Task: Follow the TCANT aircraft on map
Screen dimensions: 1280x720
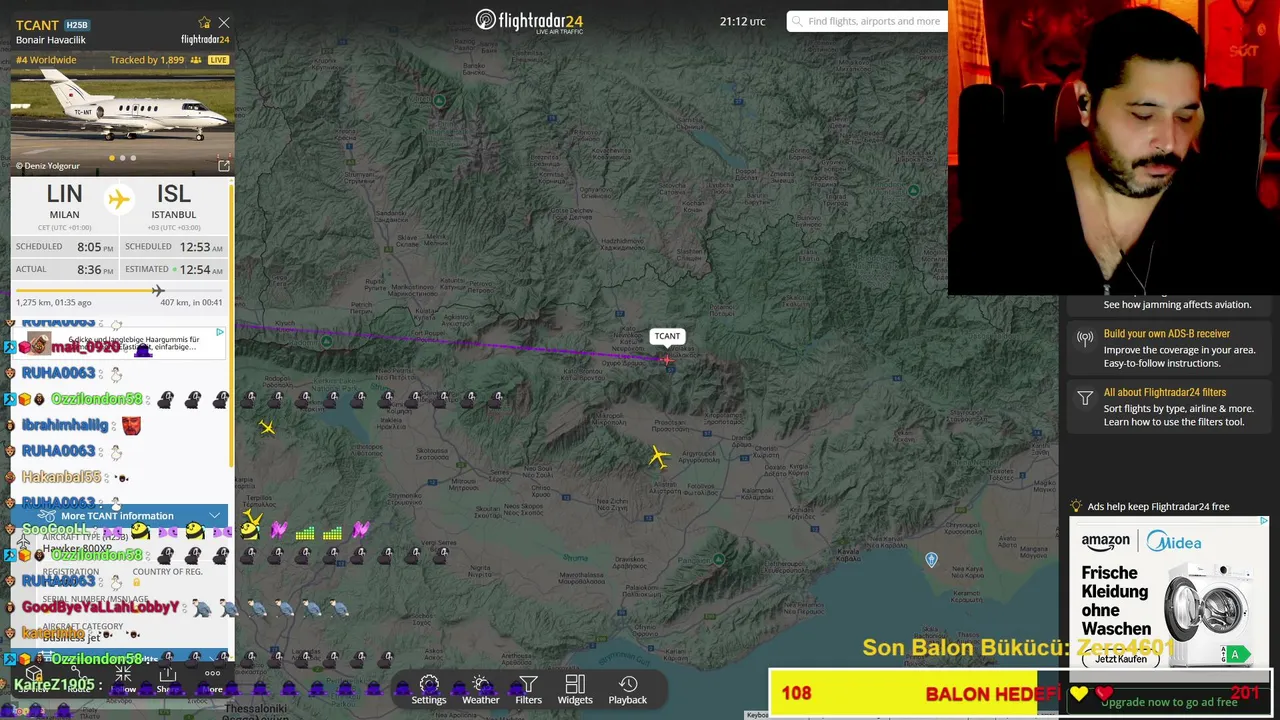Action: [123, 681]
